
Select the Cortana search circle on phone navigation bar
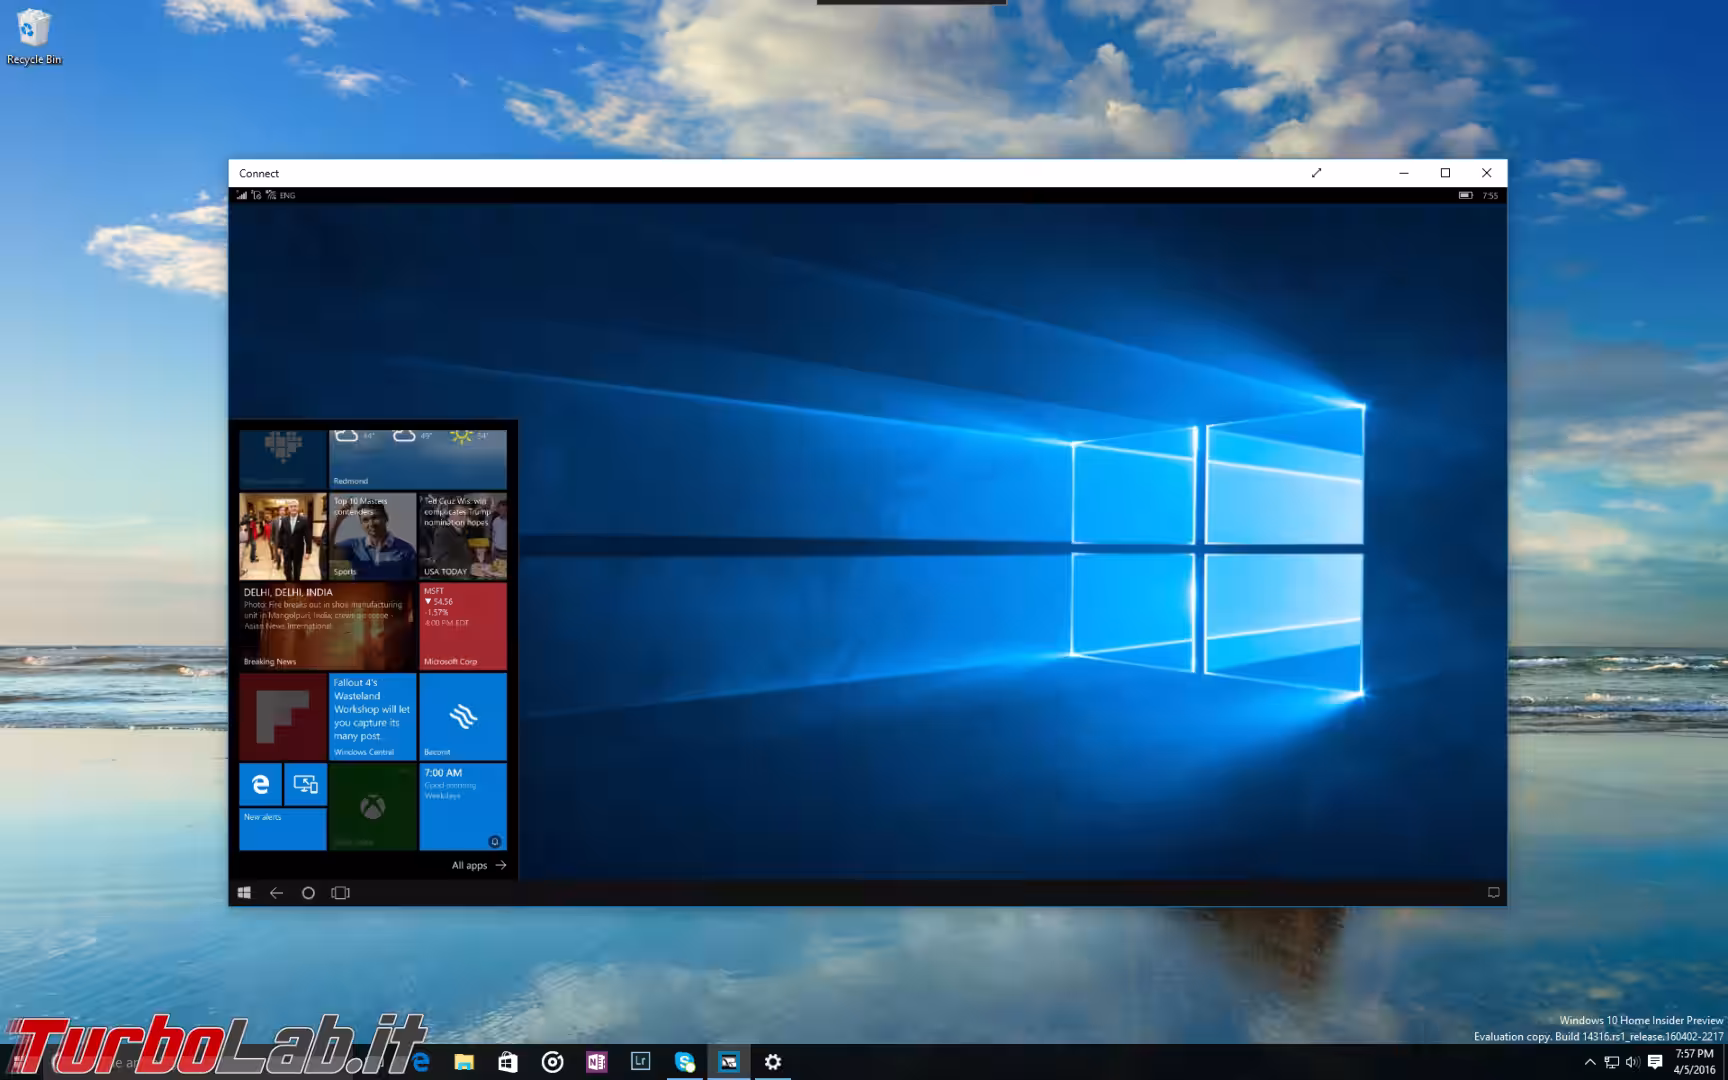point(308,893)
